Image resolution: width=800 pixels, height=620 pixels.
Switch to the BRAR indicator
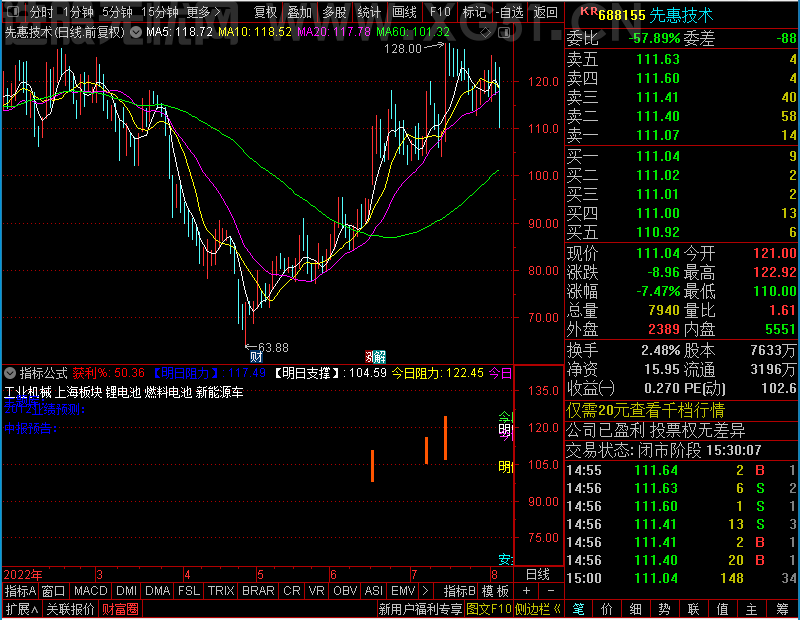258,591
